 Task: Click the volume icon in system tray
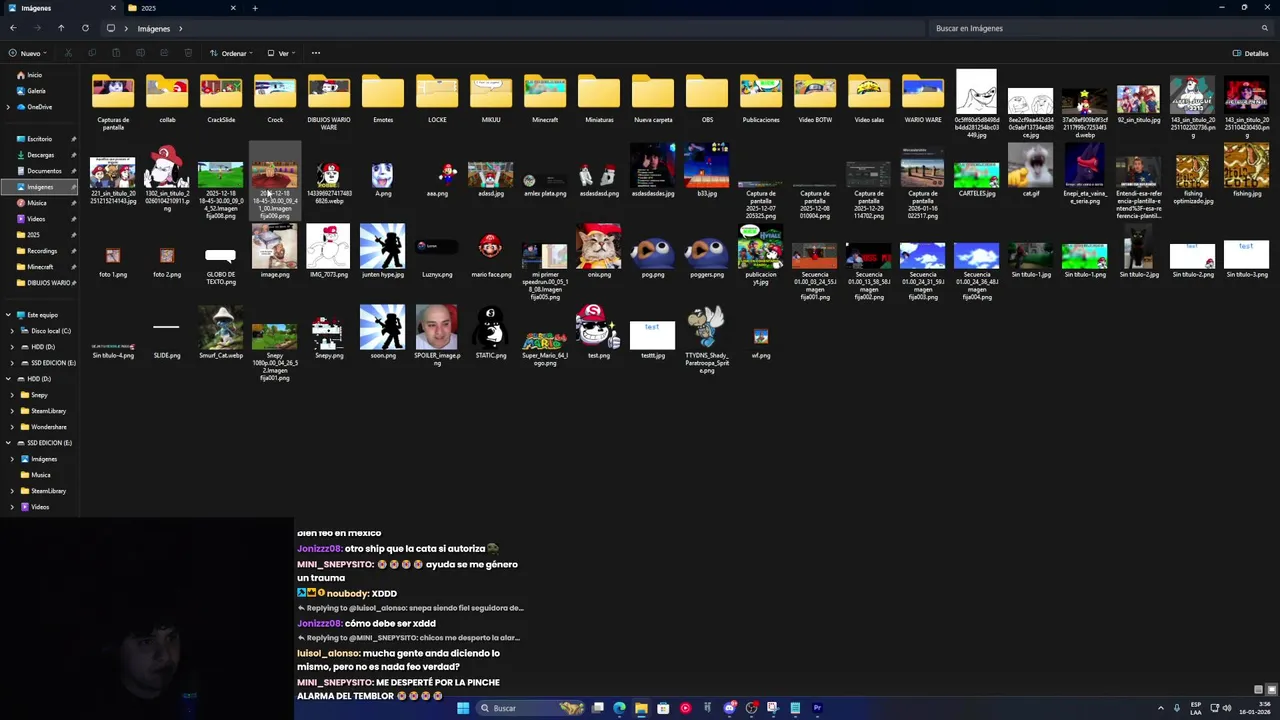tap(1227, 708)
